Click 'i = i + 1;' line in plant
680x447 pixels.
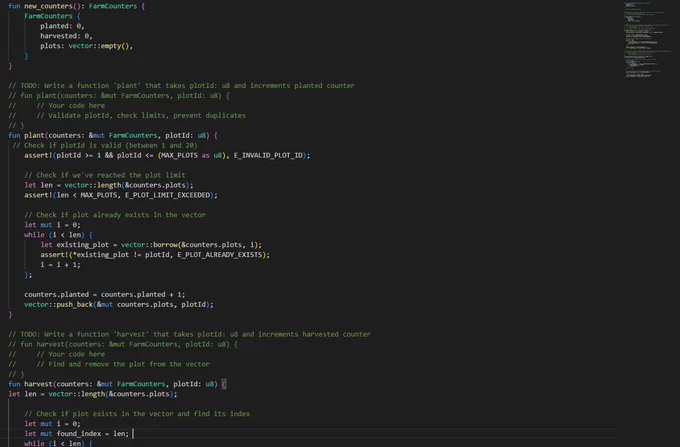(60, 265)
